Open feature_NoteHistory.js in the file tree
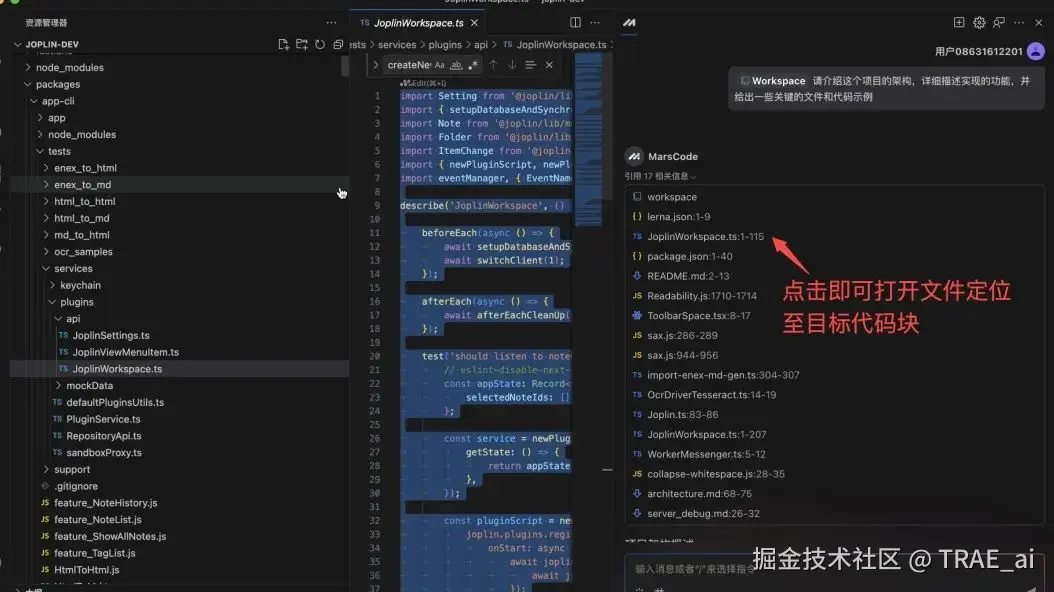The width and height of the screenshot is (1054, 592). tap(106, 503)
